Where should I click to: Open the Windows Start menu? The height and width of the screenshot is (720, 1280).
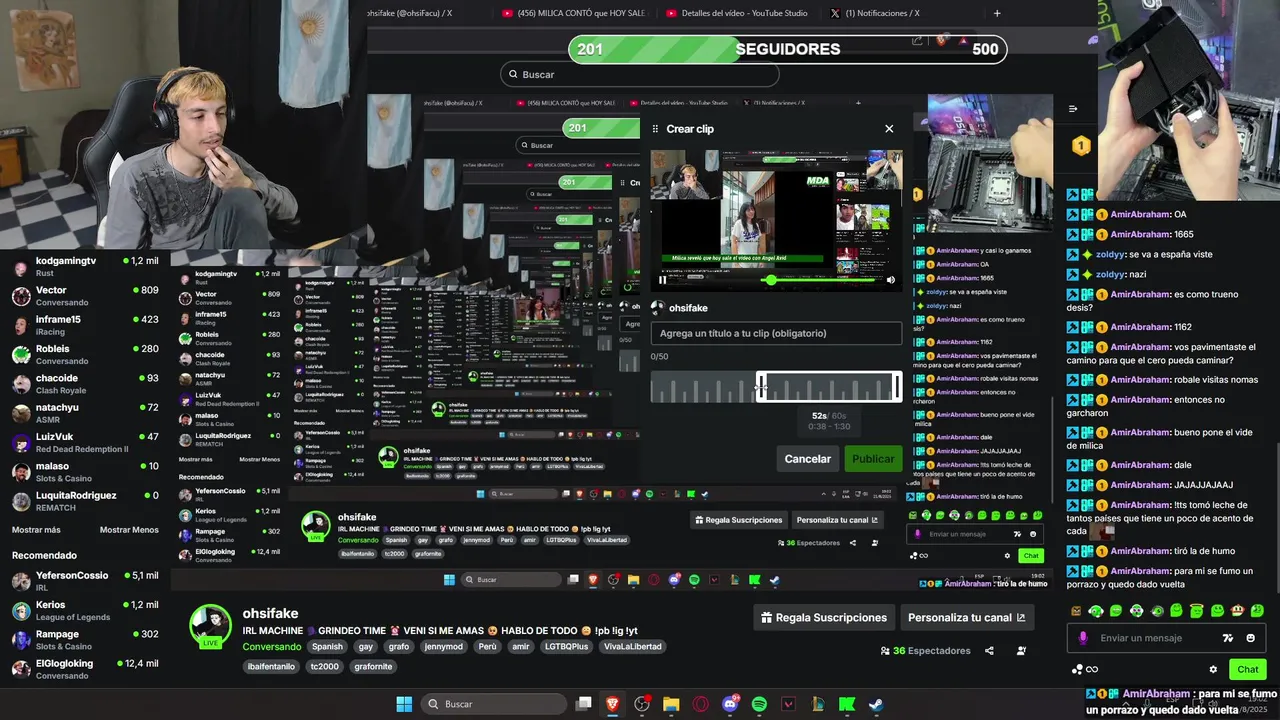[x=404, y=704]
